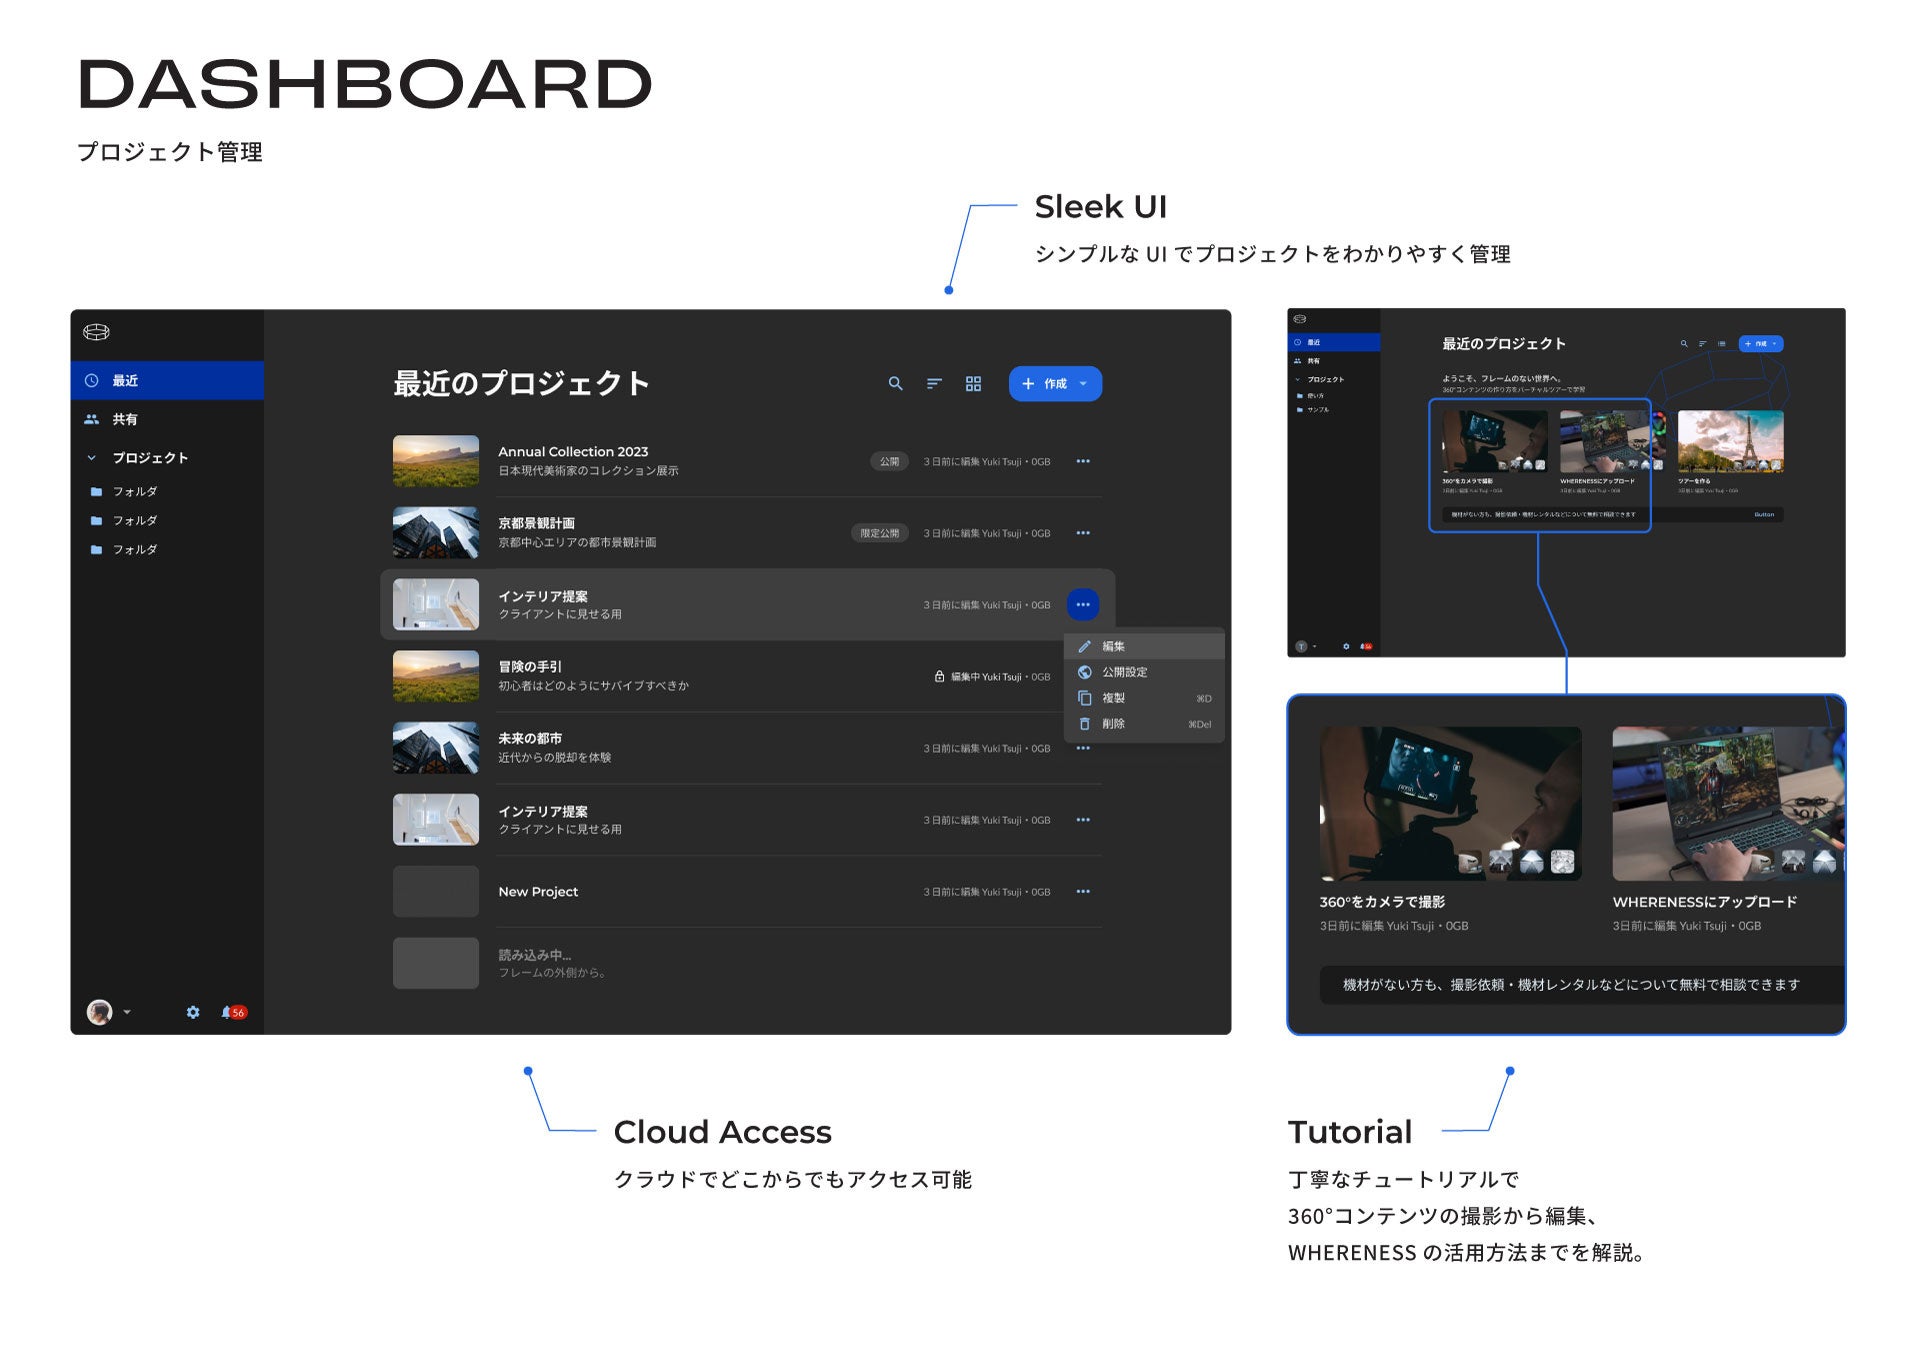Click the WHERENESS logo top-left
Image resolution: width=1920 pixels, height=1357 pixels.
96,333
